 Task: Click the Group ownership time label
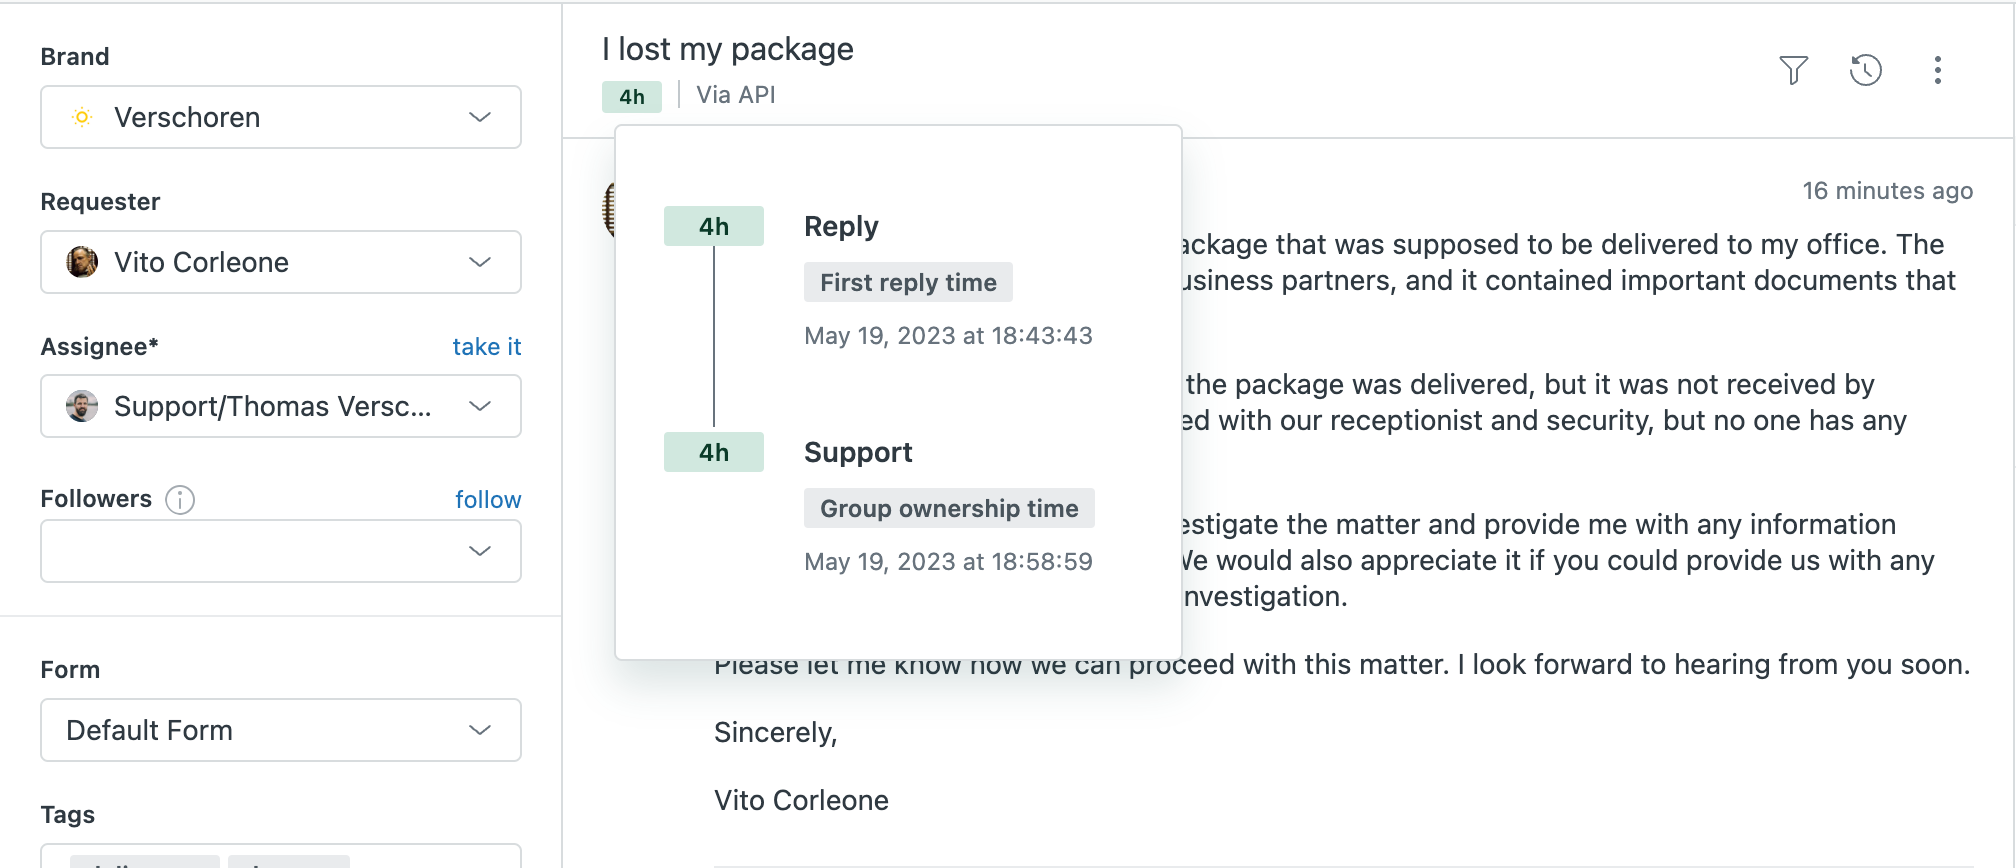pyautogui.click(x=949, y=509)
